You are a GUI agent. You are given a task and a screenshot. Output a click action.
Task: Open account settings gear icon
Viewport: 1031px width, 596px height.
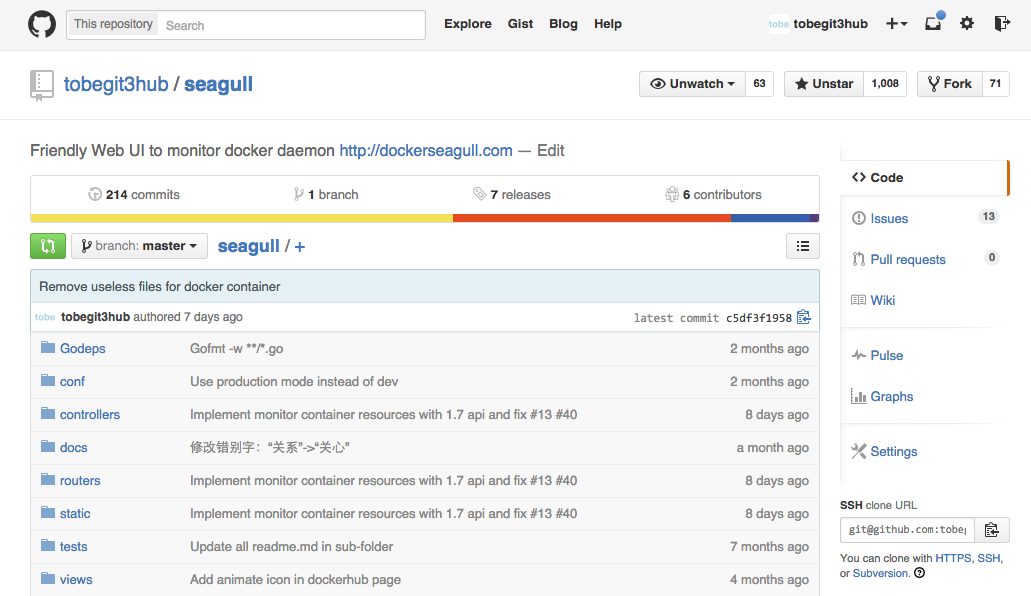(967, 24)
